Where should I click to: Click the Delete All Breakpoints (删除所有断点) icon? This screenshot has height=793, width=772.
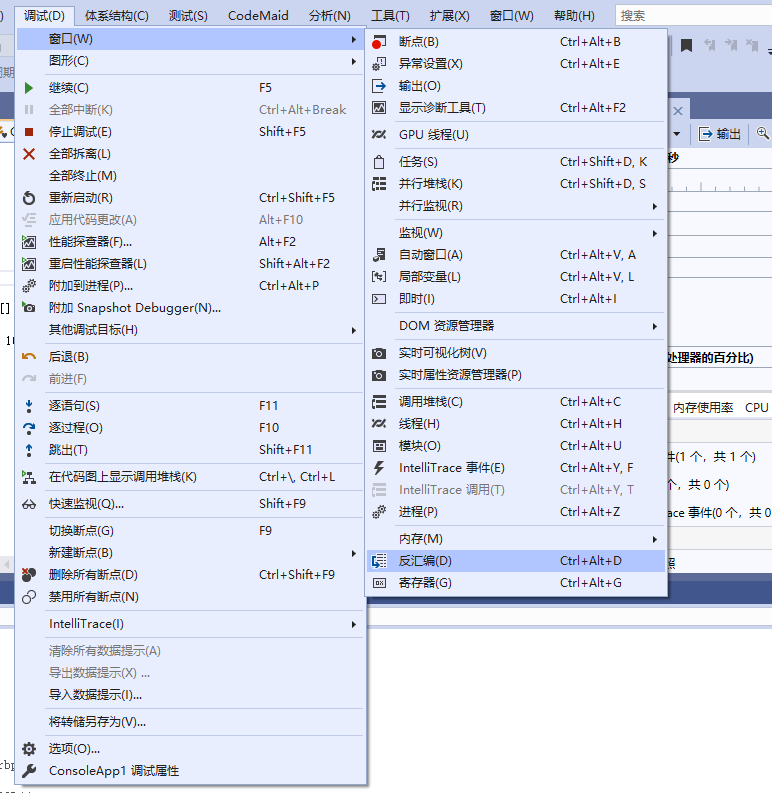point(29,575)
